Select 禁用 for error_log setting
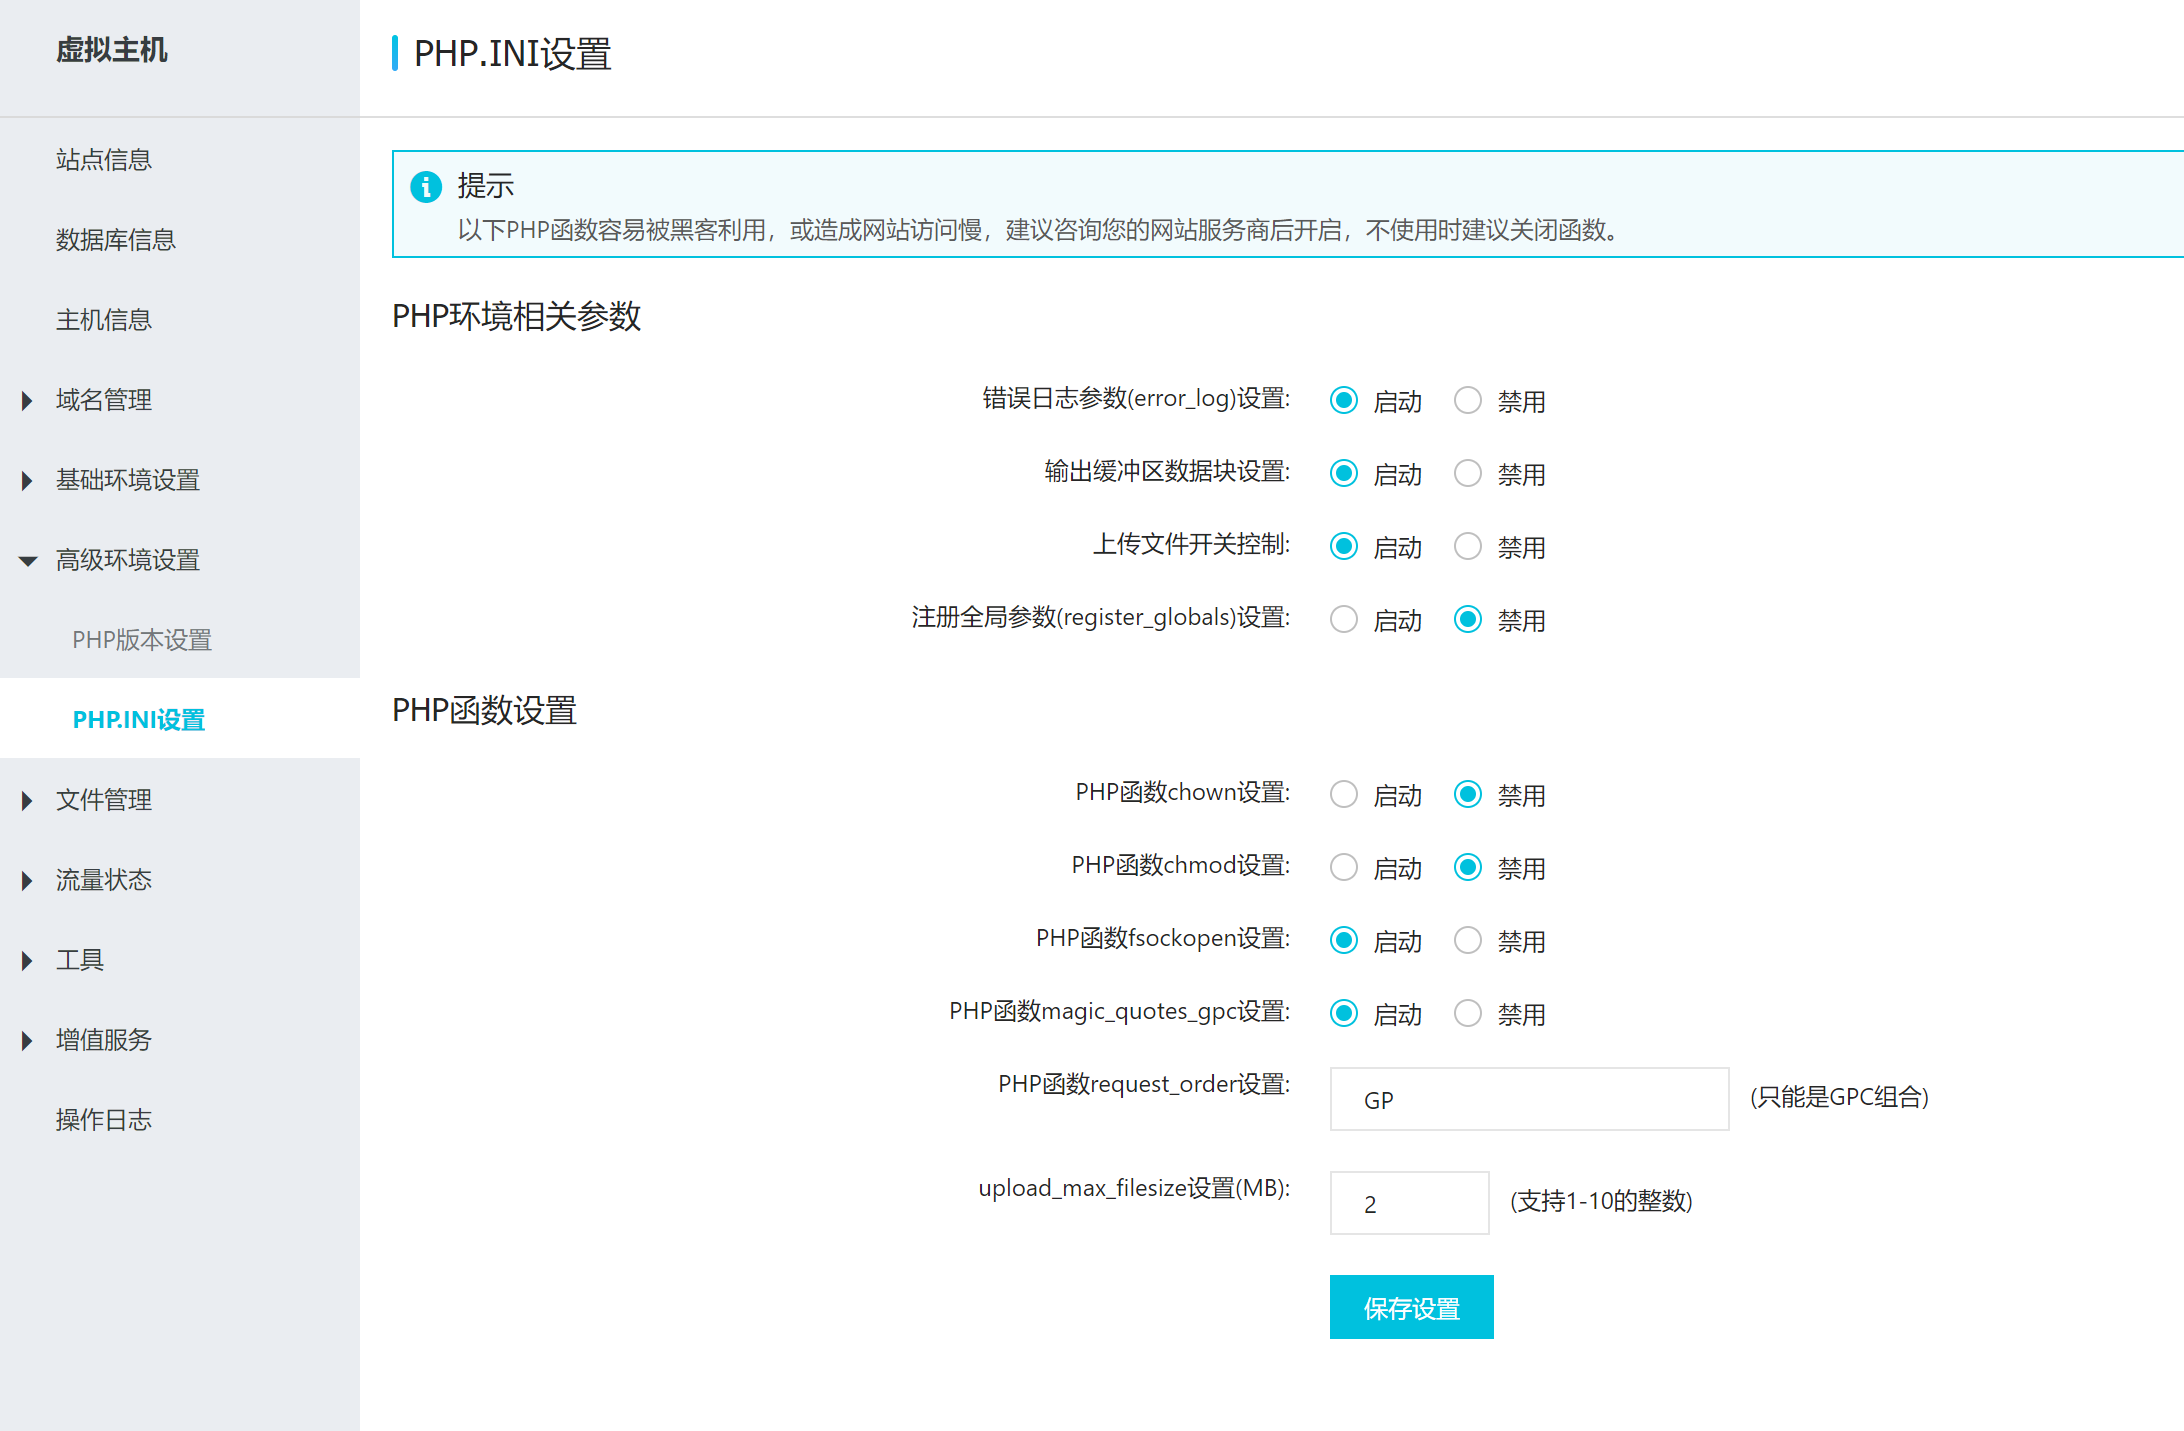 pos(1468,401)
